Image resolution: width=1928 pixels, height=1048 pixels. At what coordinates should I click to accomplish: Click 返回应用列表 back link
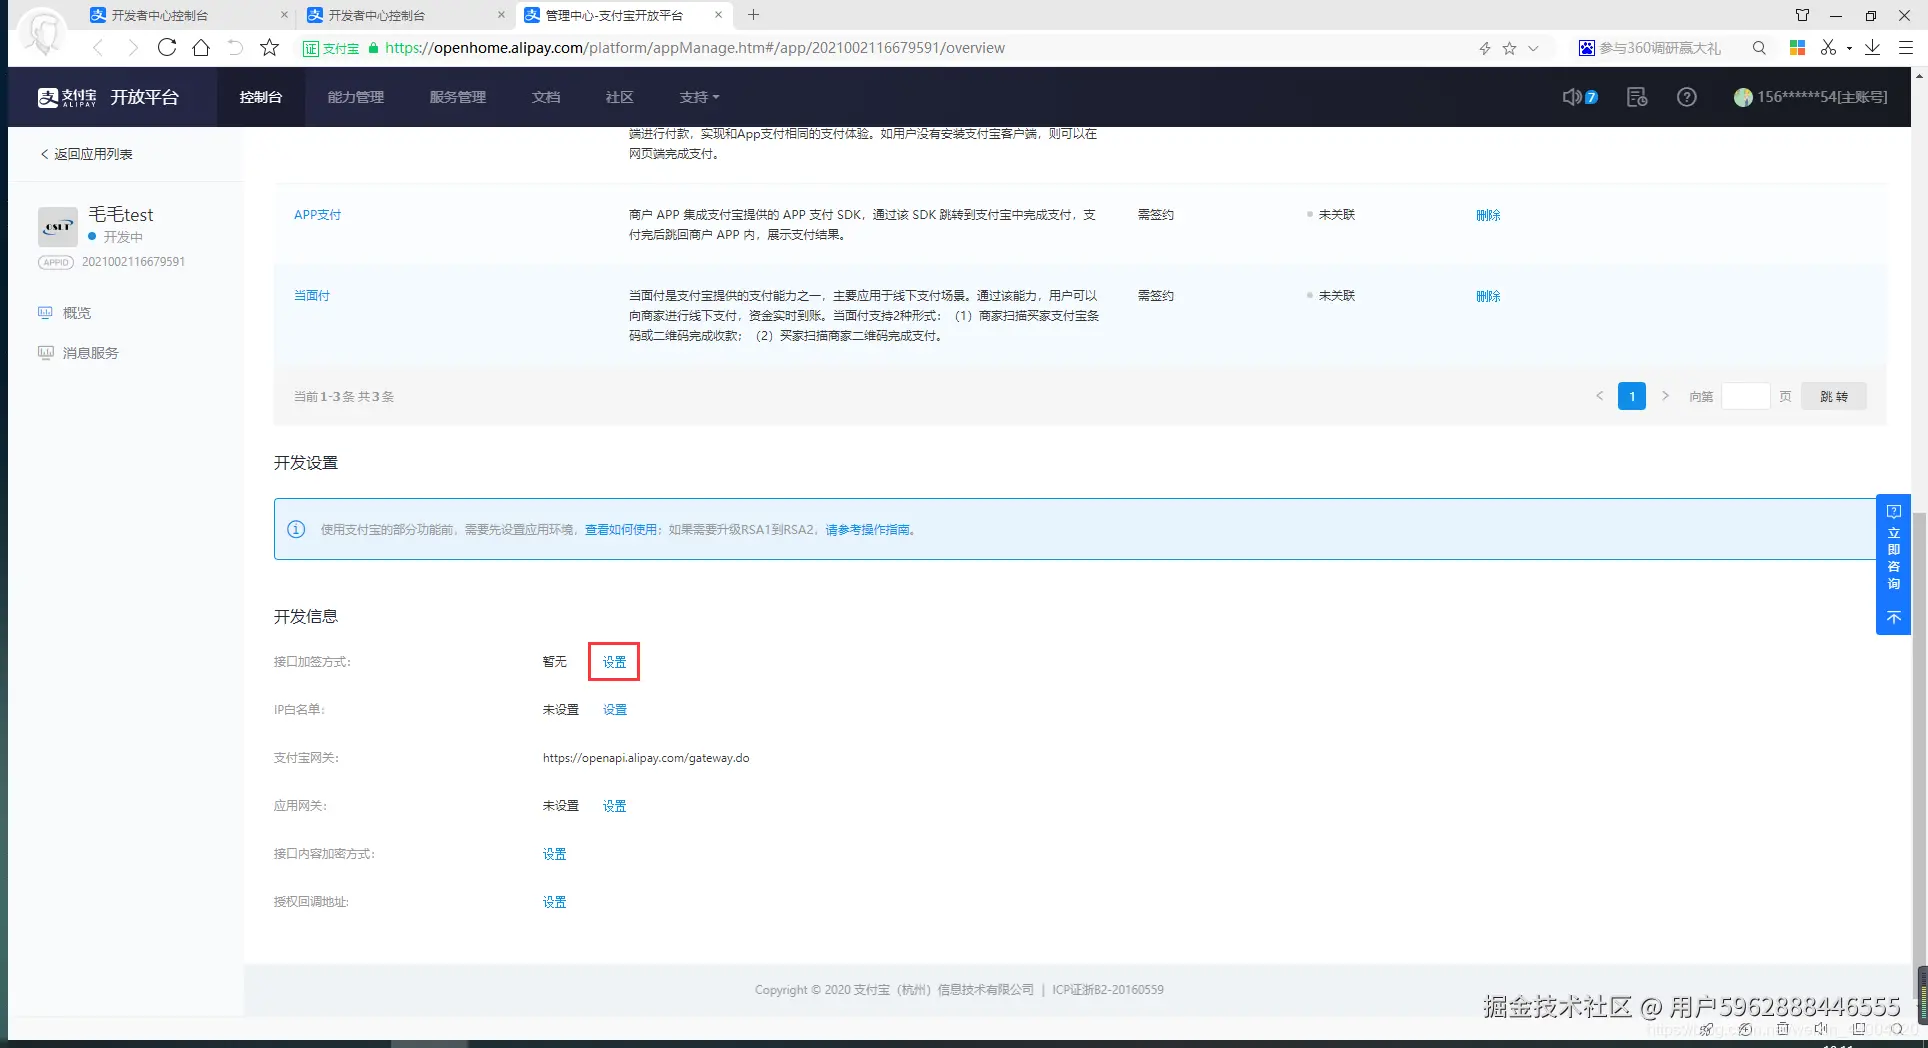(86, 154)
